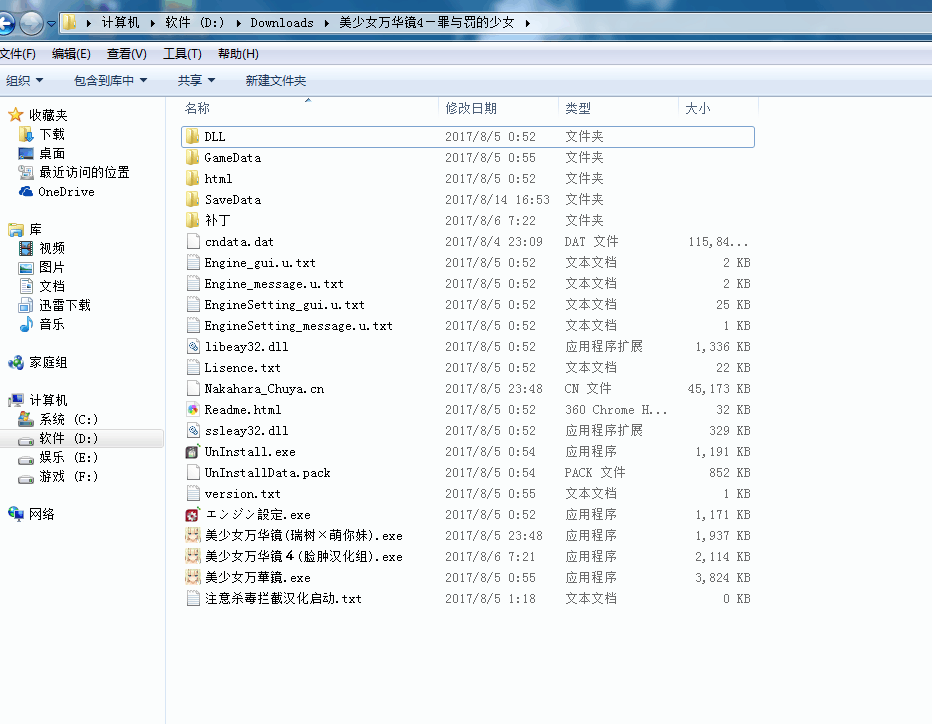The image size is (932, 724).
Task: Open OneDrive in the favorites sidebar
Action: [66, 191]
